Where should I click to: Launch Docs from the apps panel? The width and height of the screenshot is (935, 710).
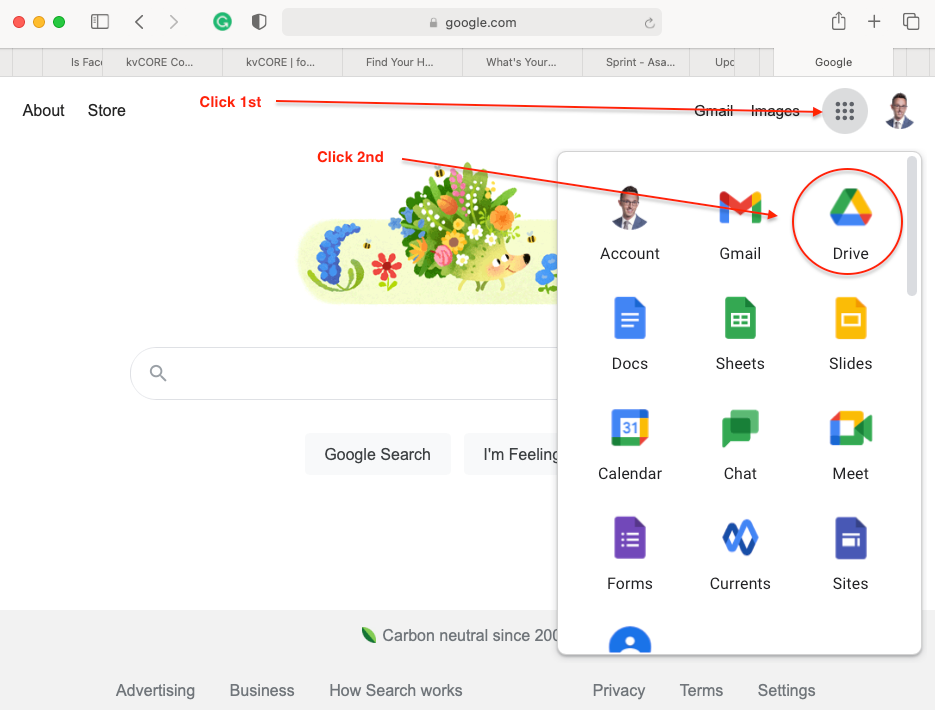[x=630, y=334]
